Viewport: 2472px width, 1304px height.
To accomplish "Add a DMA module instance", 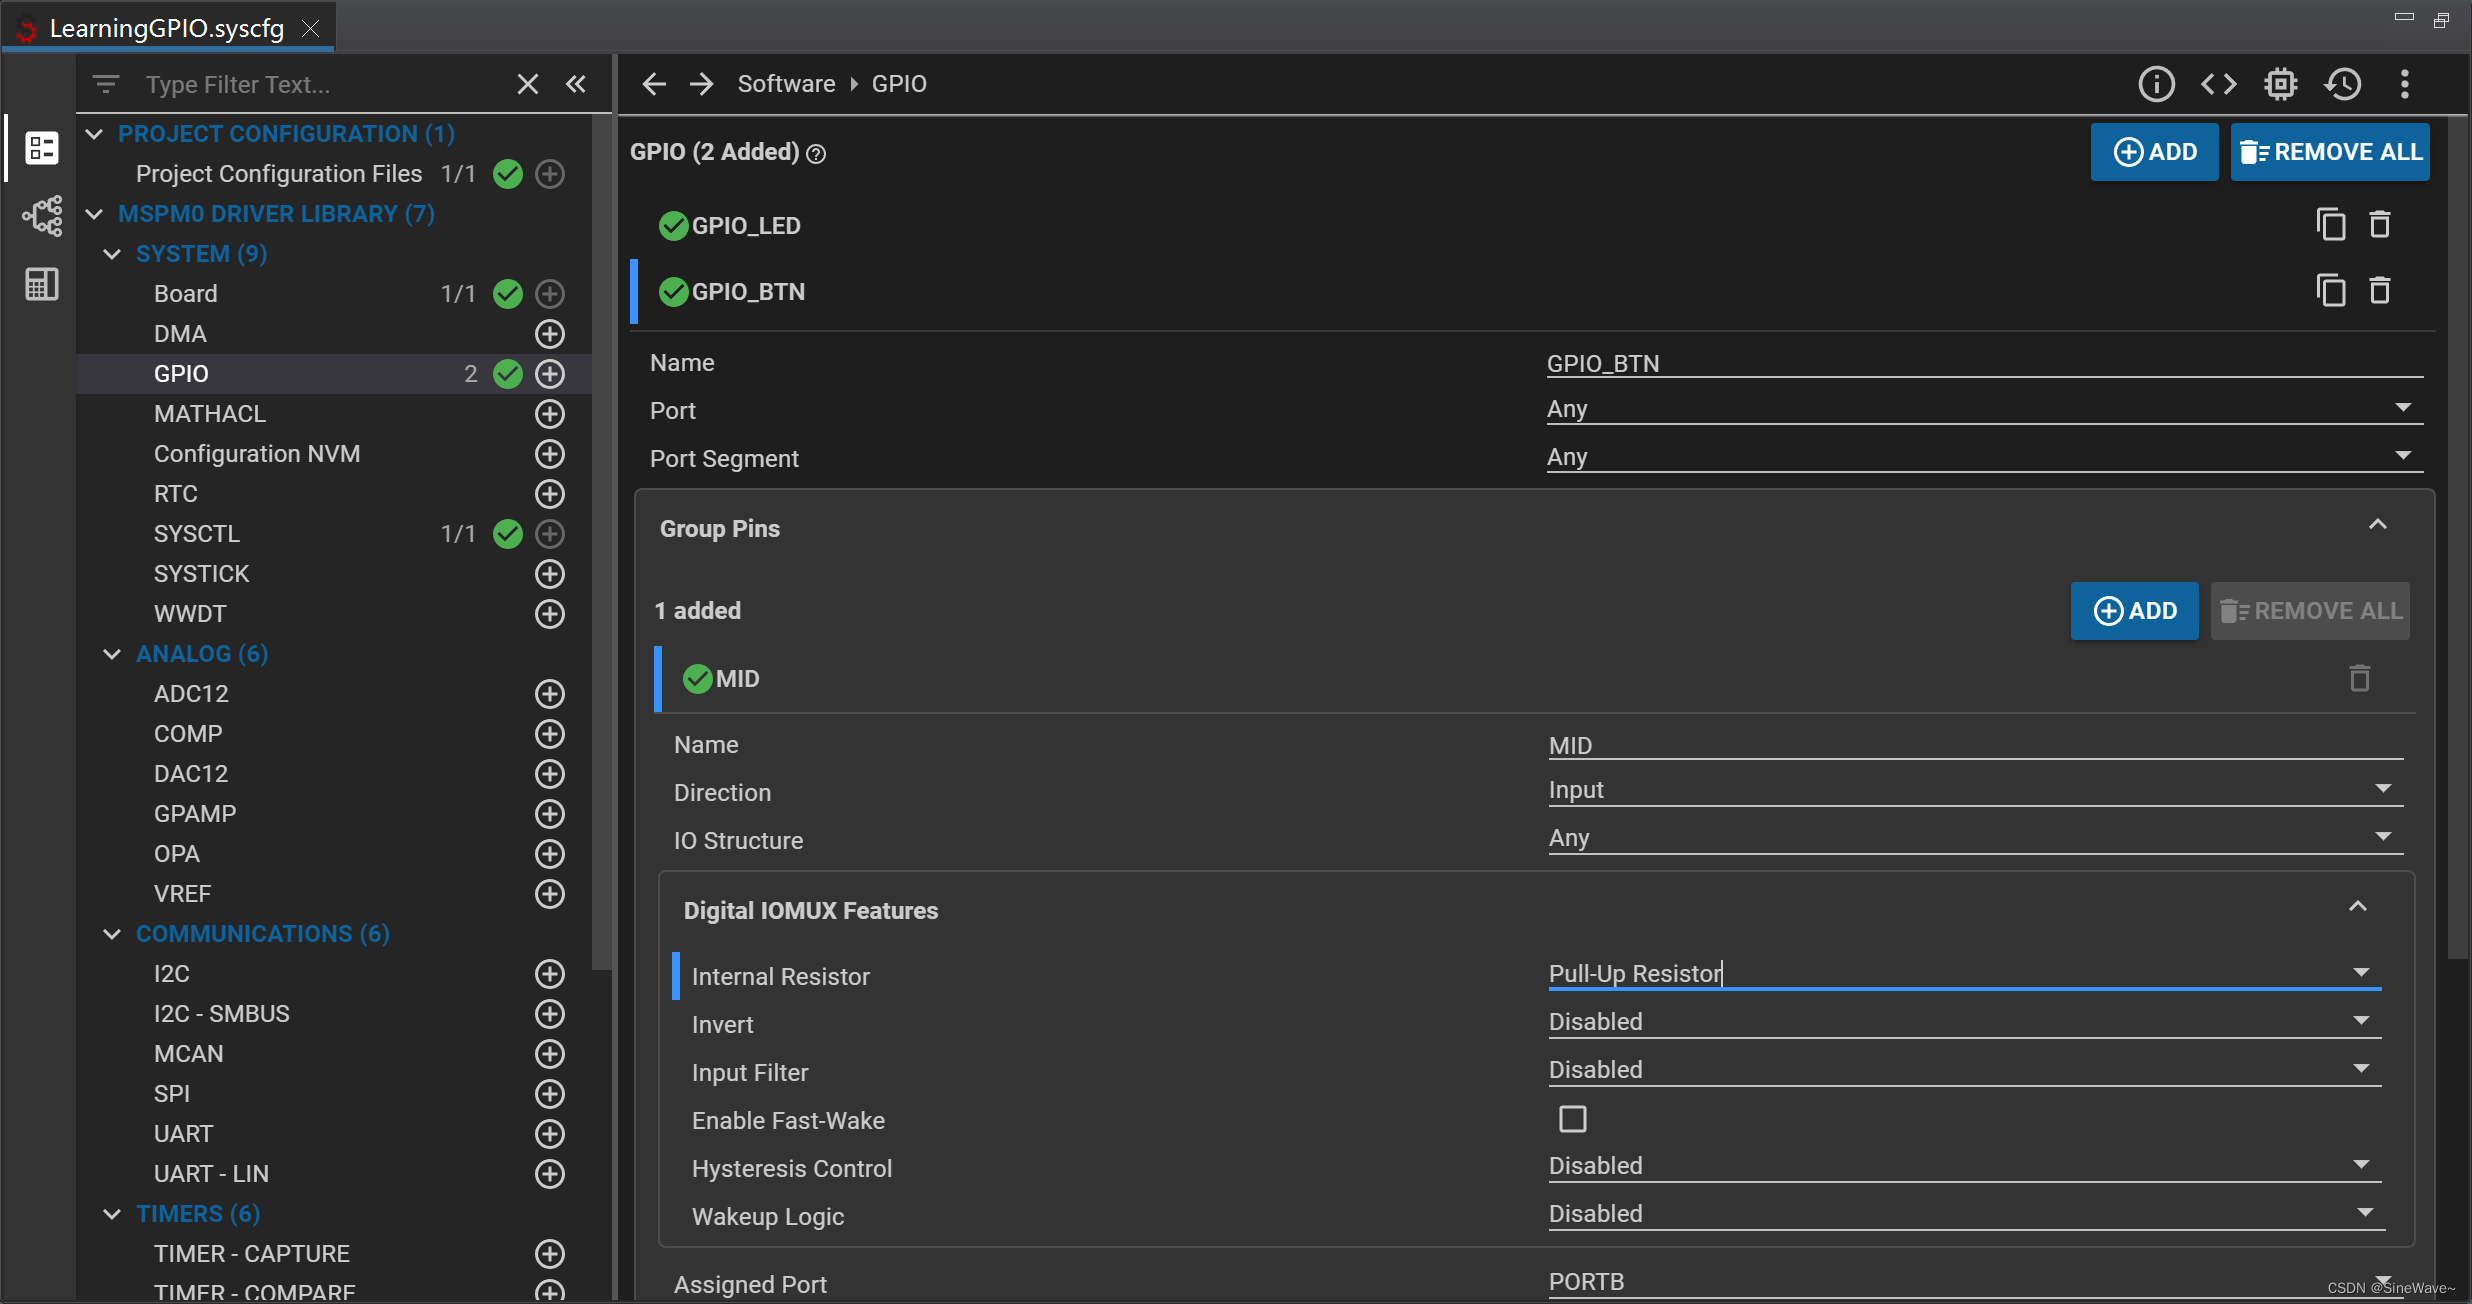I will (549, 334).
